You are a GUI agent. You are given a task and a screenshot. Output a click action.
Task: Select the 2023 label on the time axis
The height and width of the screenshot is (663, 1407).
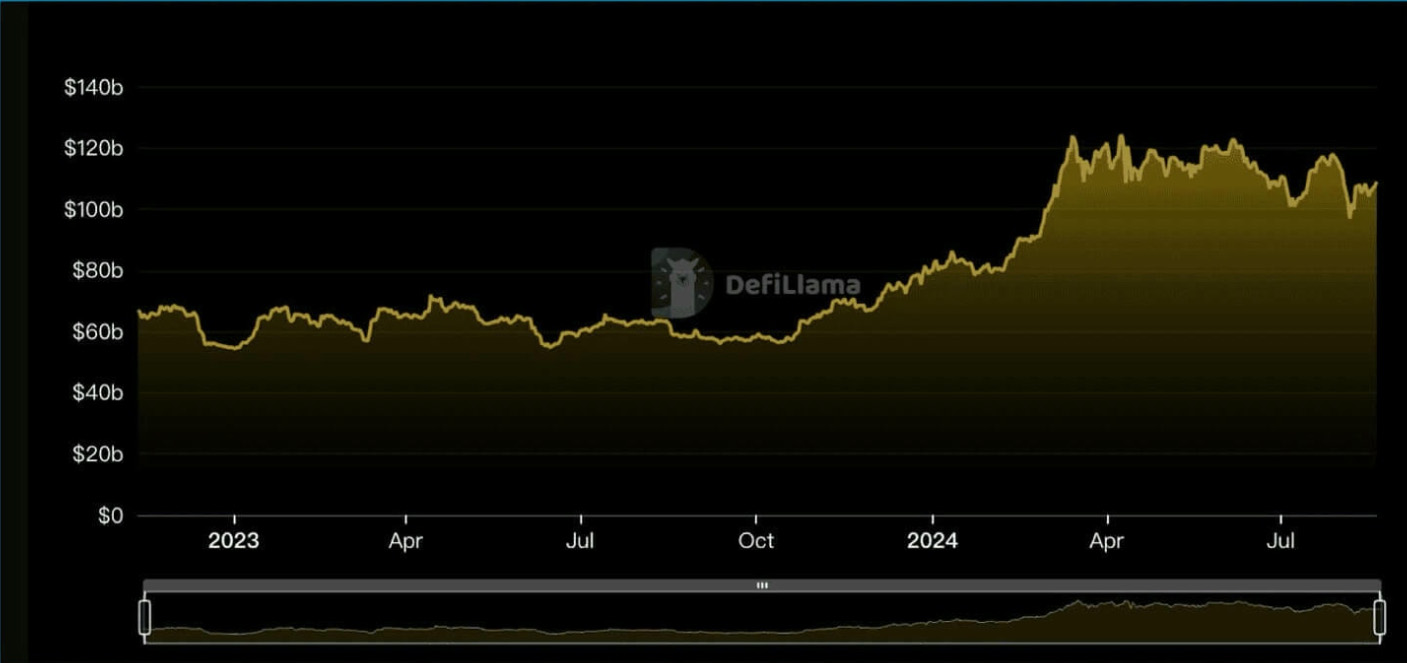click(x=233, y=541)
